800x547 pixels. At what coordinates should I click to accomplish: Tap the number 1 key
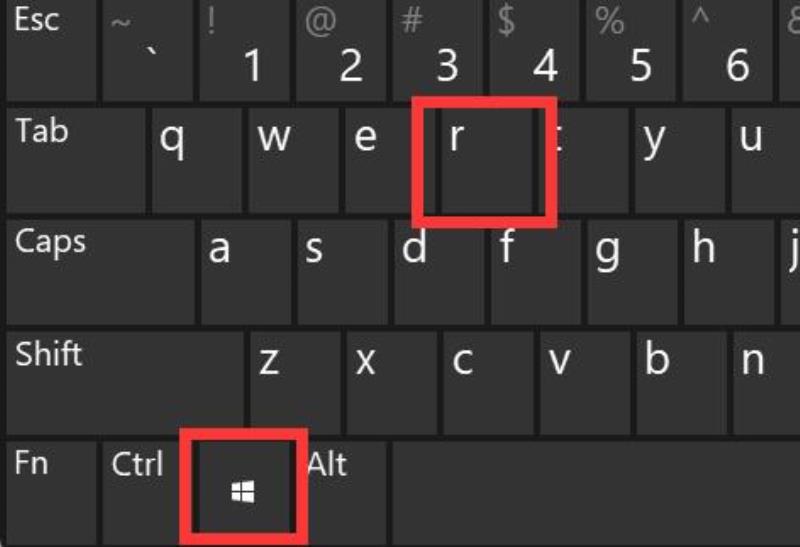[x=244, y=51]
